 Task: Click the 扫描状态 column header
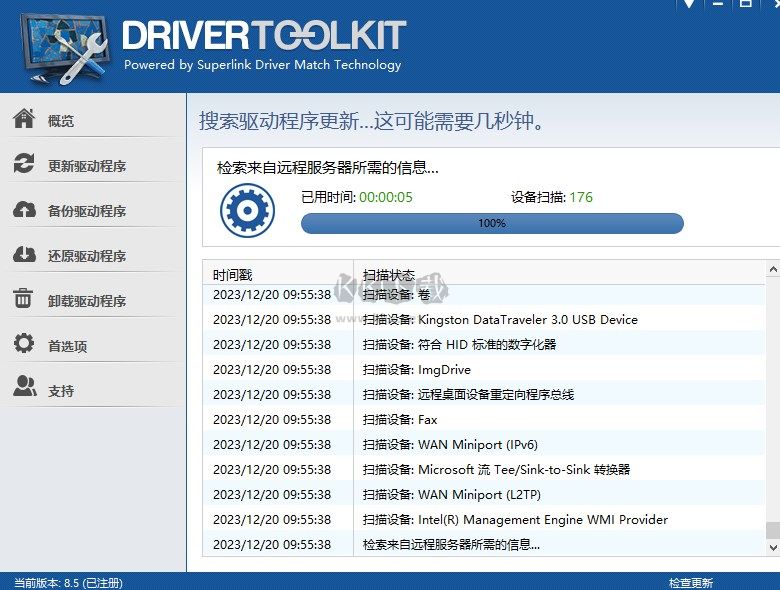[559, 275]
